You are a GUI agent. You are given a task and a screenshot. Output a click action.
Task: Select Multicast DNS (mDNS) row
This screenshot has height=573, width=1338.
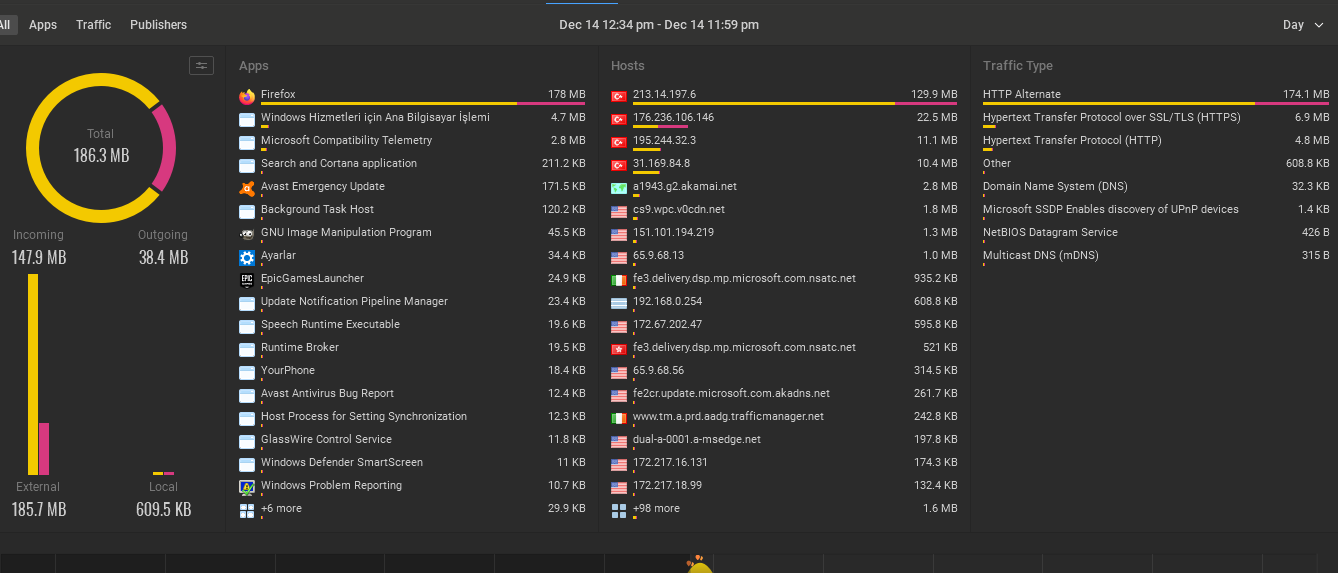pos(1156,256)
